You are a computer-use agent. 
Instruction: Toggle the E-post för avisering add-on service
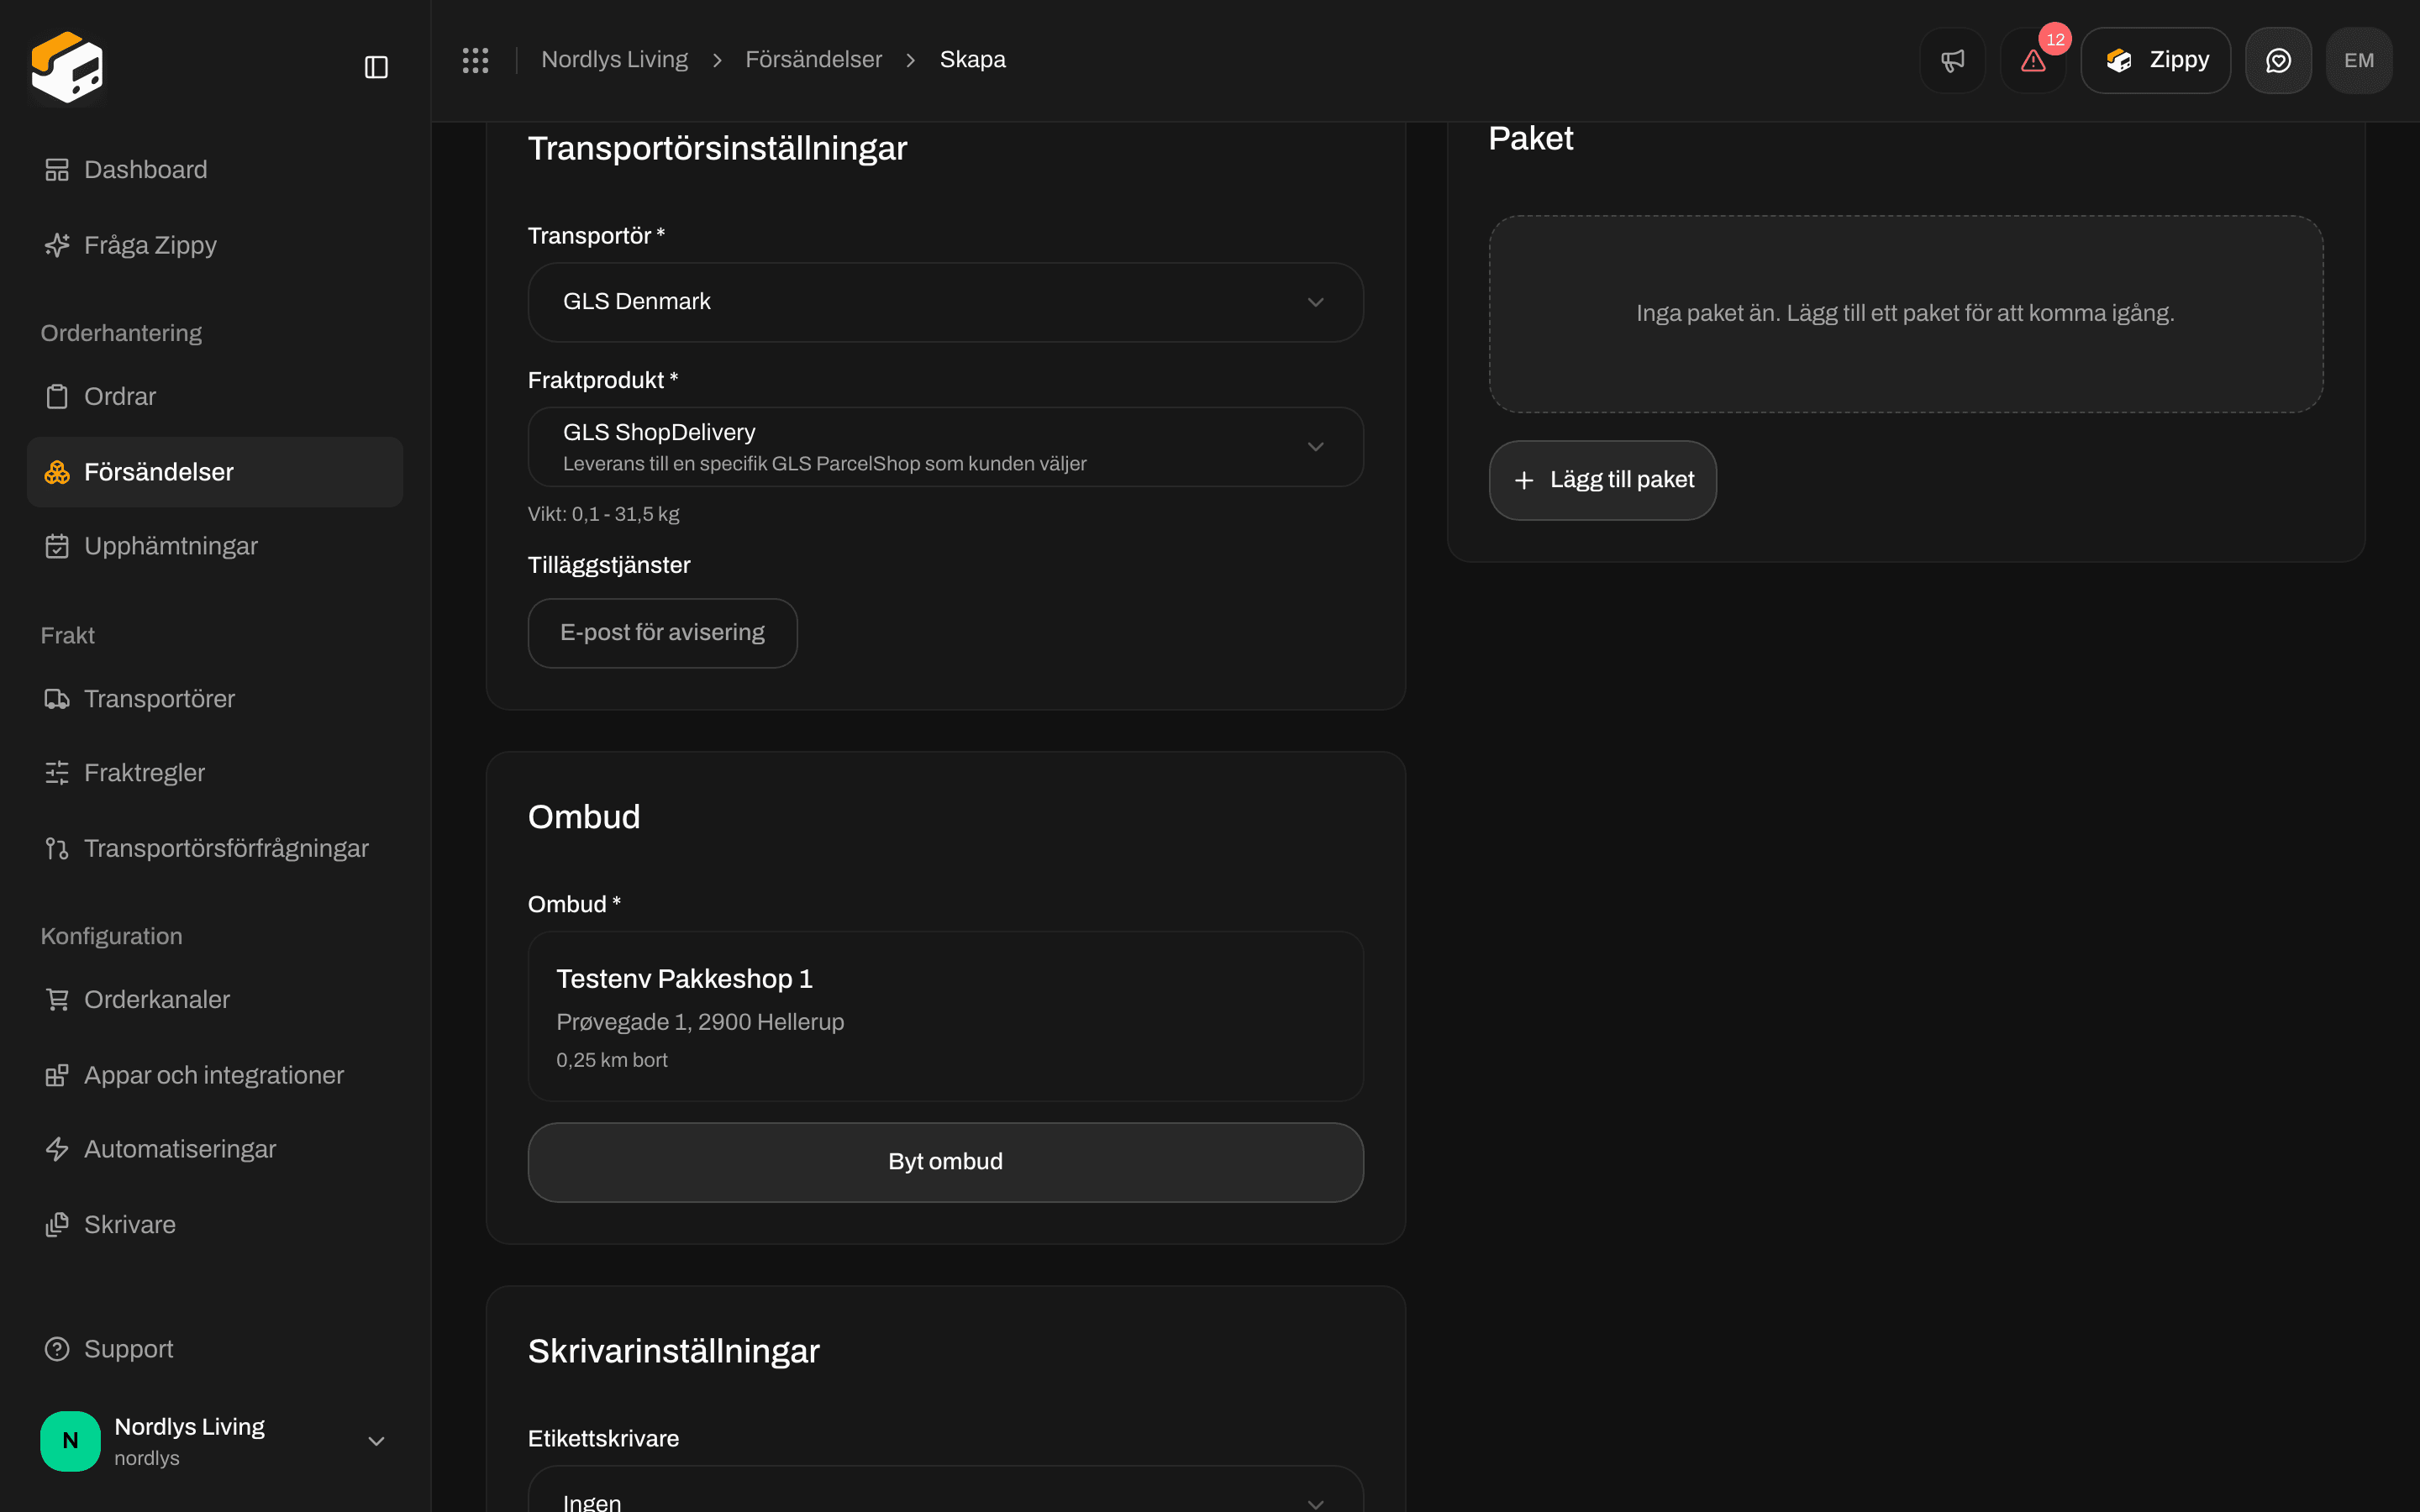tap(662, 633)
